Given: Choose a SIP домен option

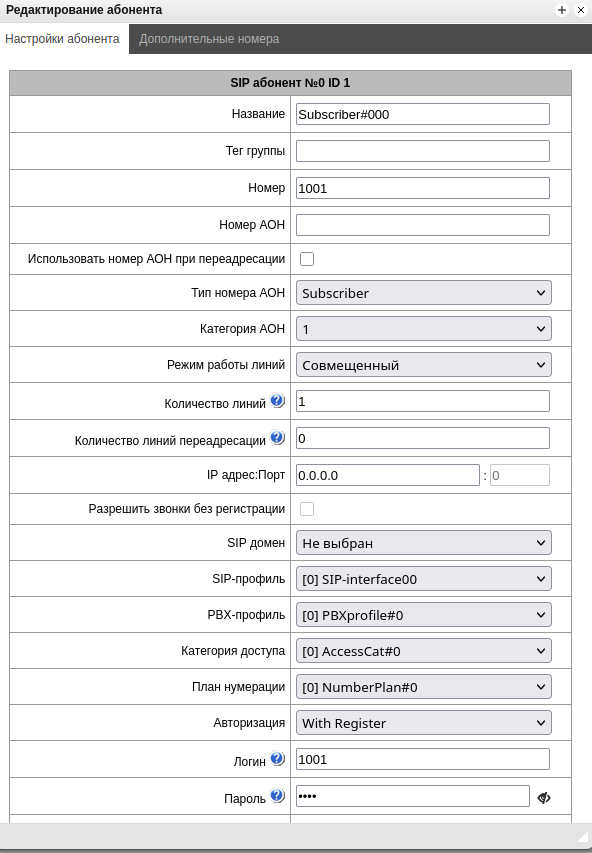Looking at the screenshot, I should pyautogui.click(x=423, y=543).
